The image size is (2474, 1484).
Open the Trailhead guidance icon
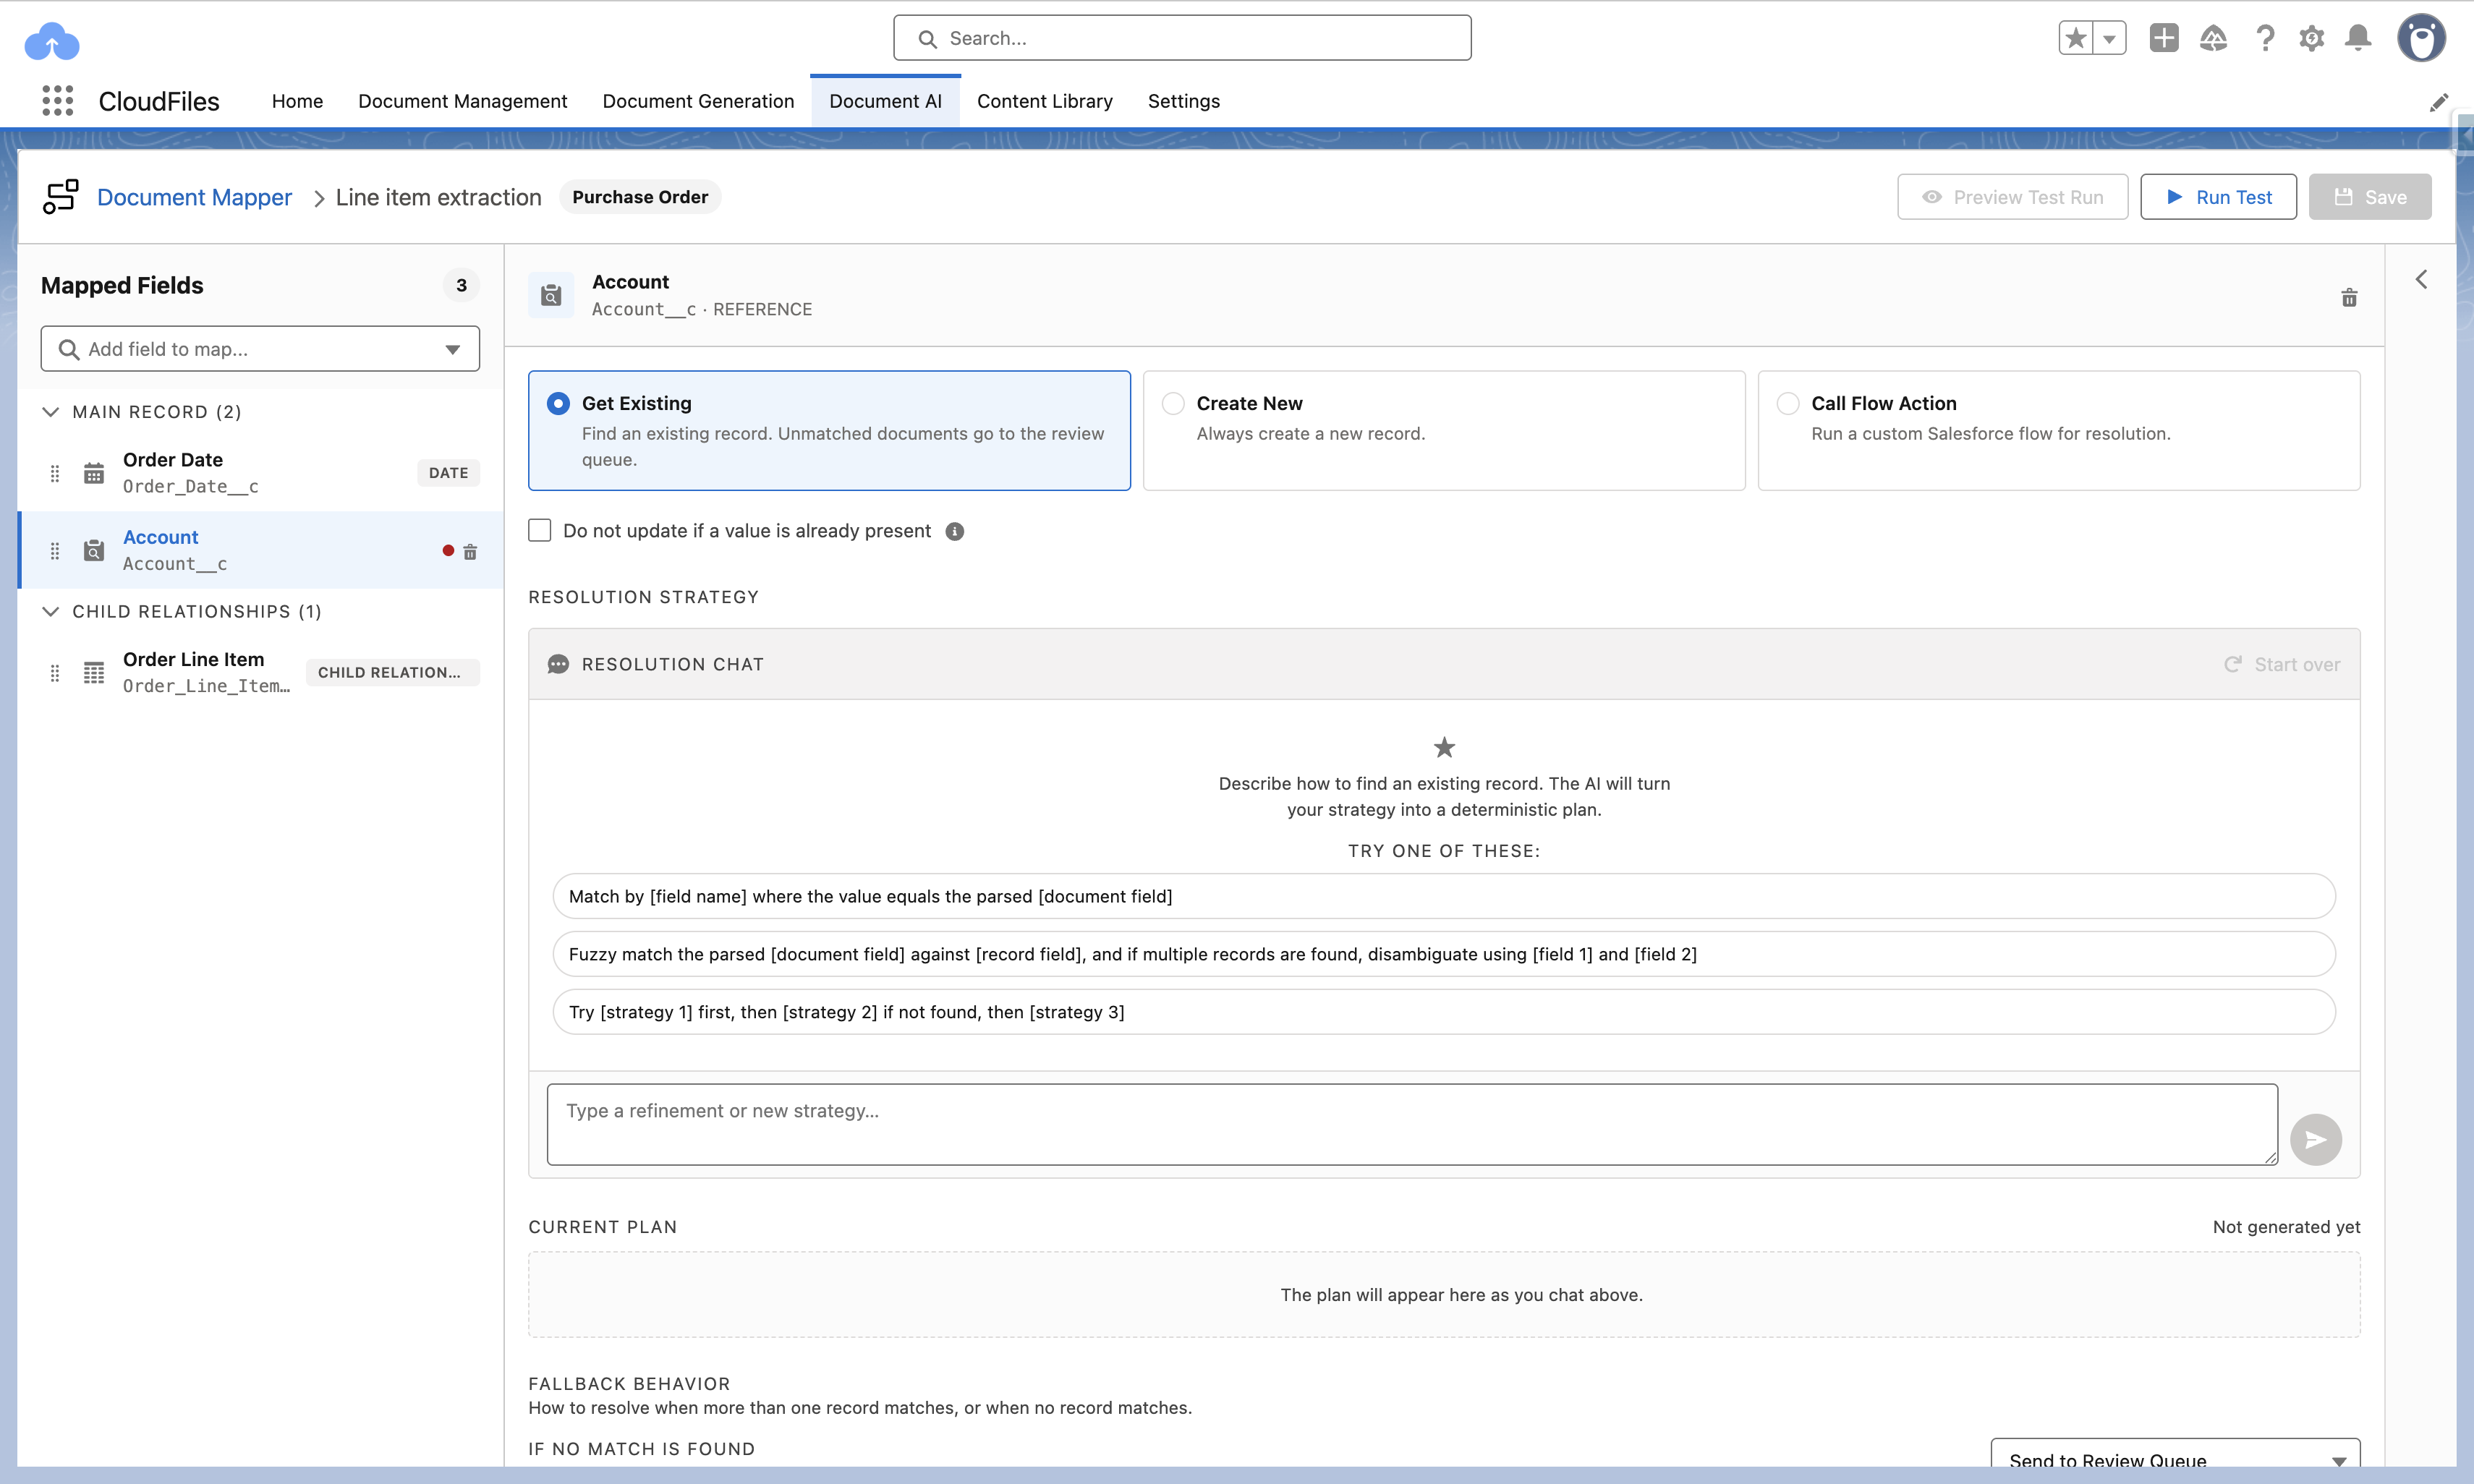point(2213,38)
